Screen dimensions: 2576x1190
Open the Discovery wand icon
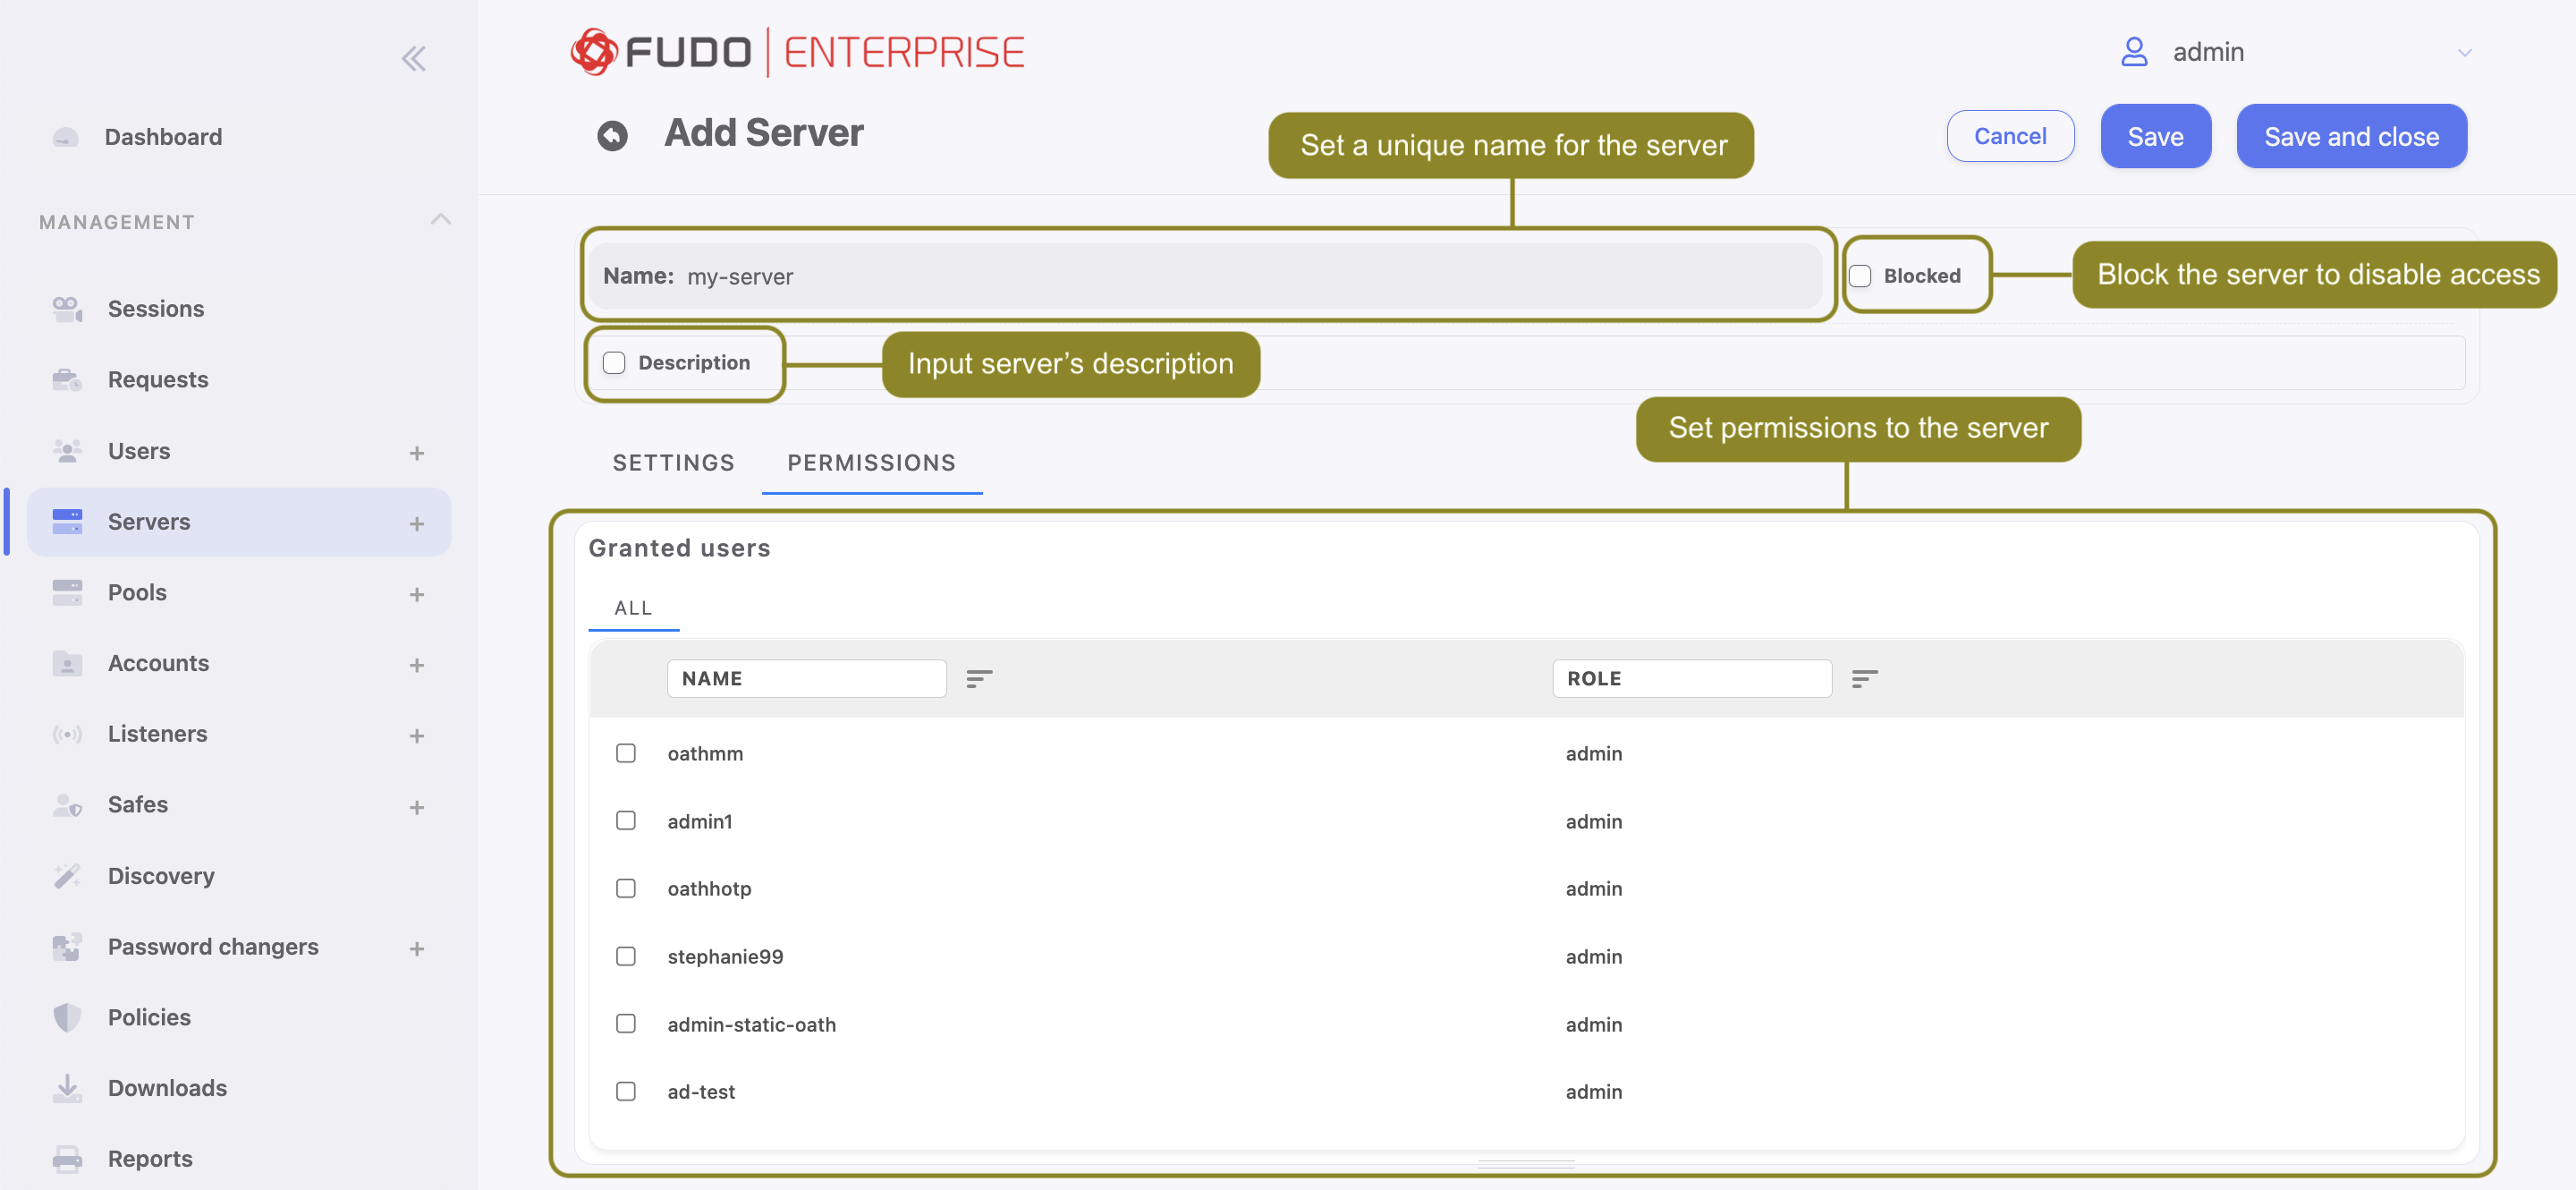67,876
